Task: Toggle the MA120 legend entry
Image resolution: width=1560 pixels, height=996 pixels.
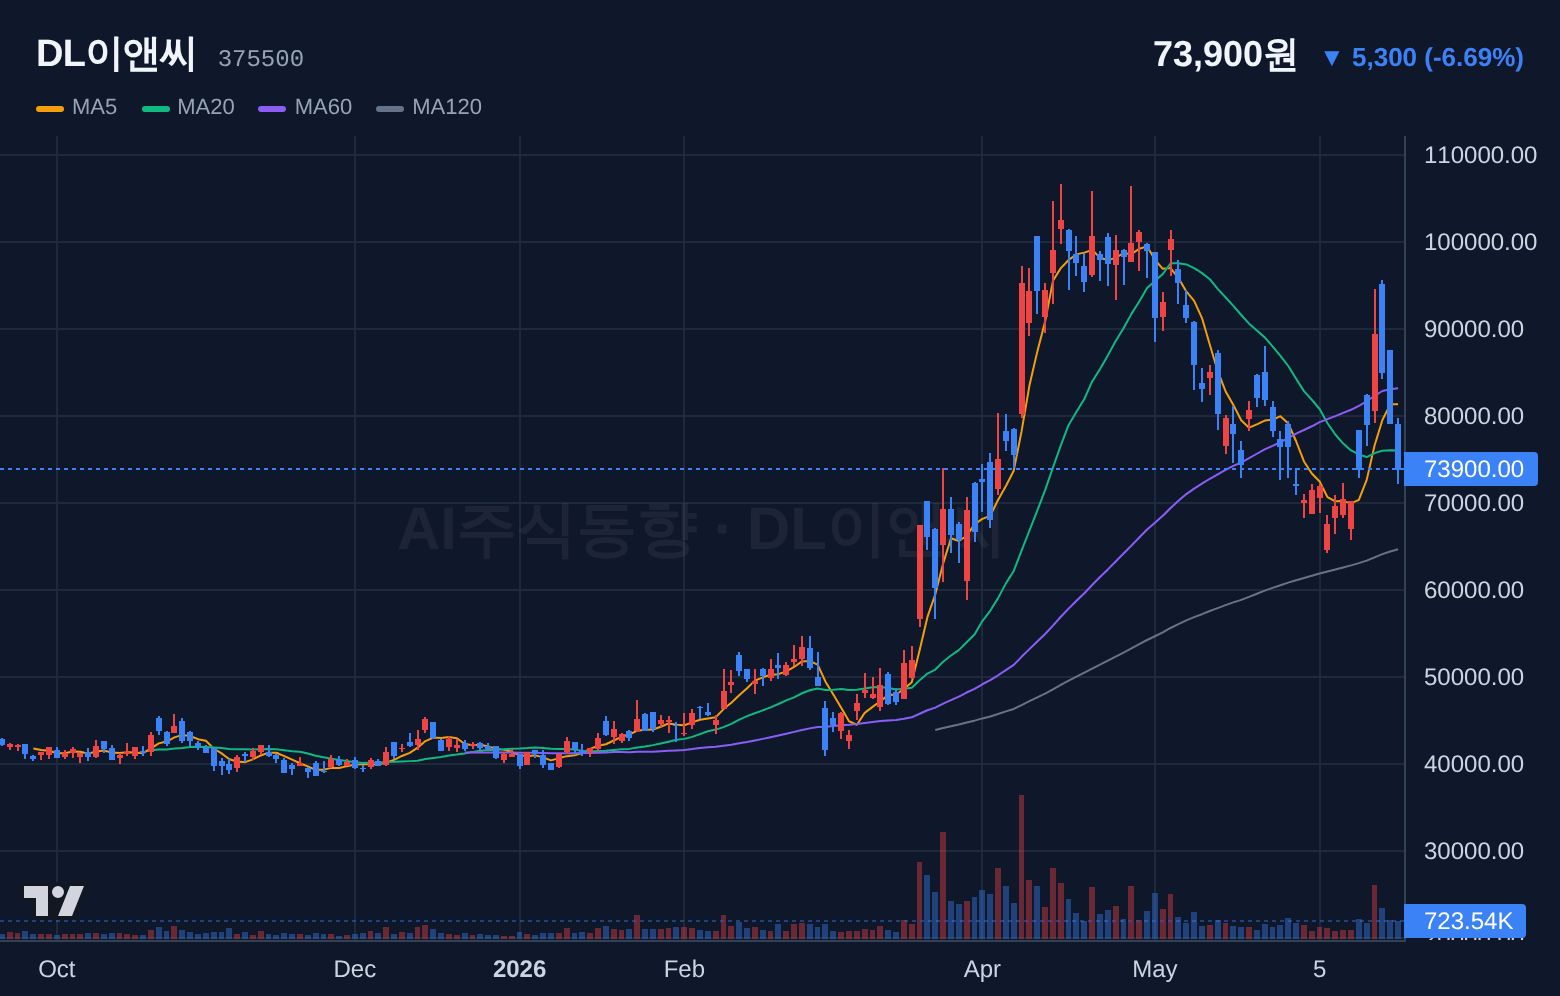Action: click(x=429, y=107)
